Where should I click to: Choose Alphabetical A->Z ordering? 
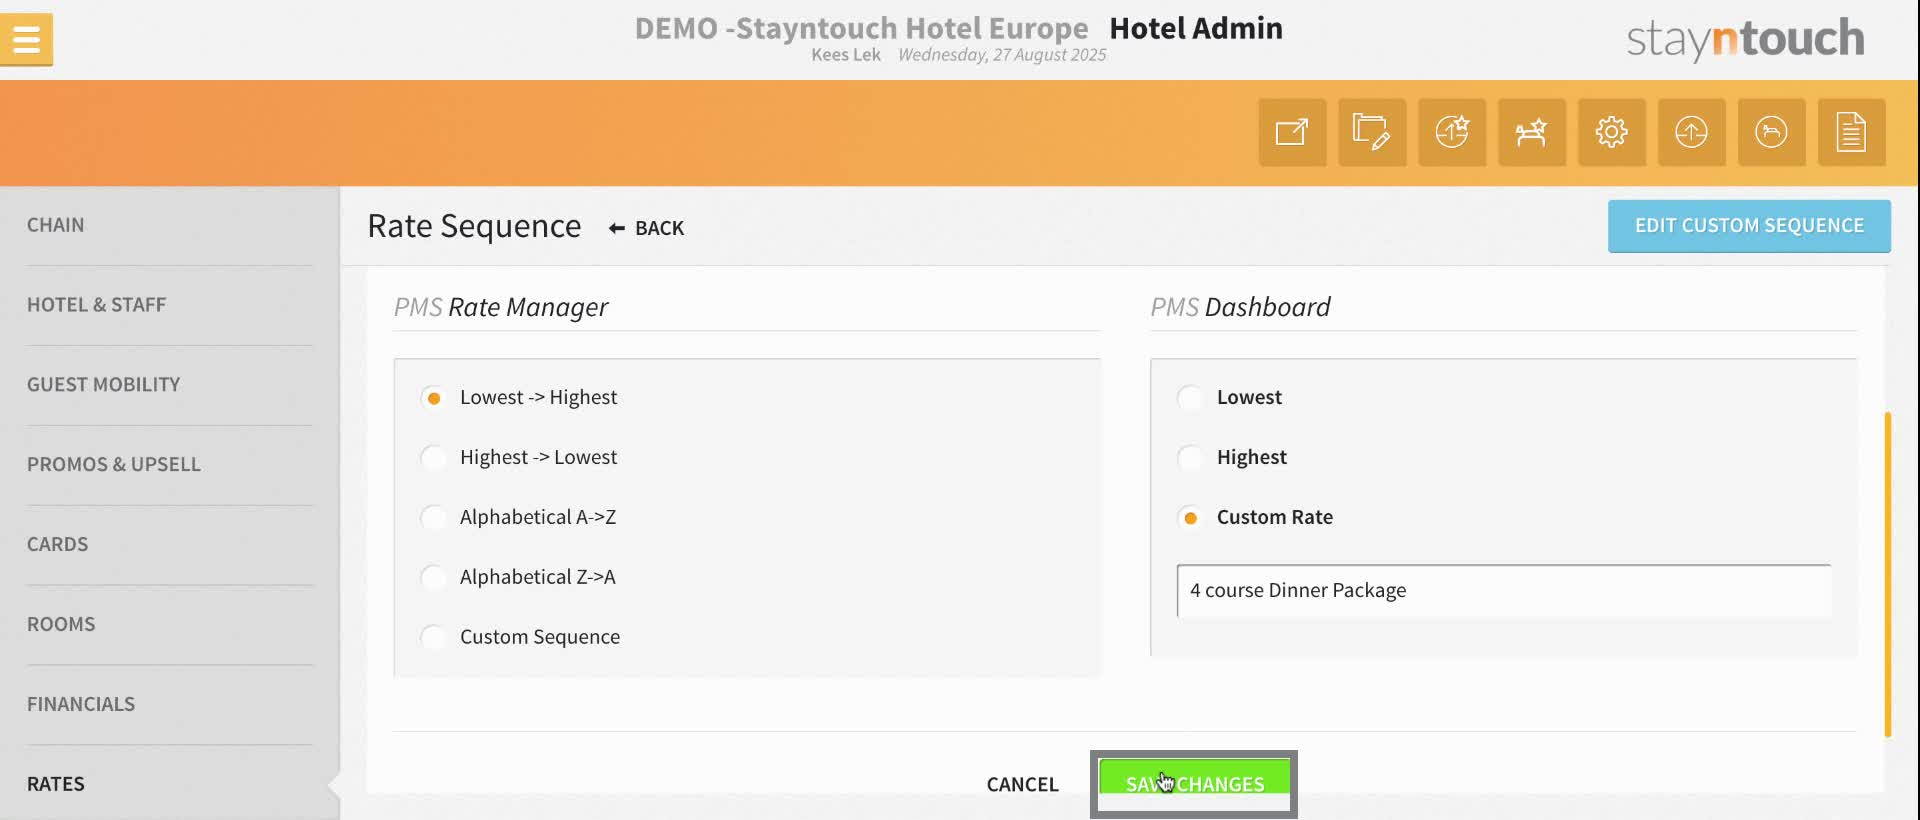click(x=433, y=518)
